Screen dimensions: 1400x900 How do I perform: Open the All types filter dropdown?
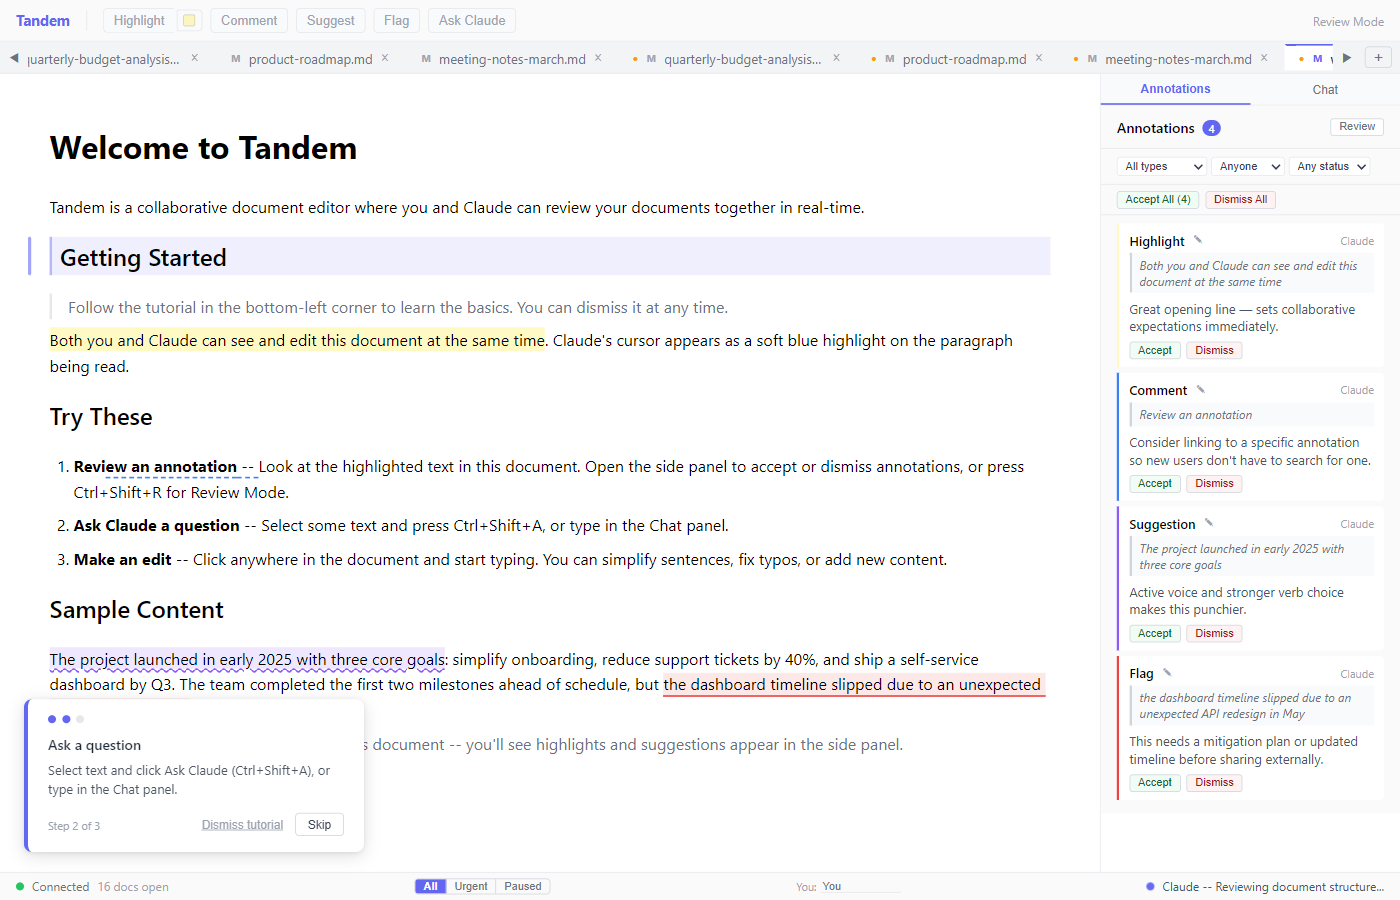pyautogui.click(x=1160, y=166)
